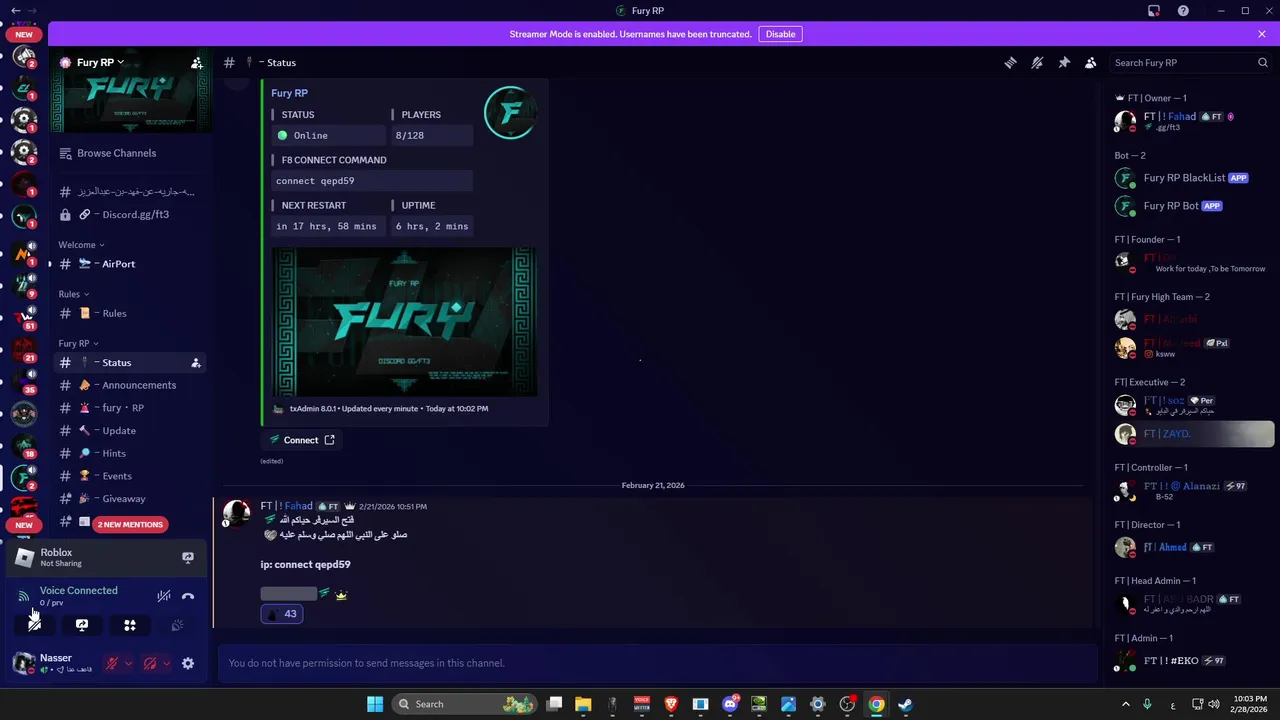Screen dimensions: 1280x720
Task: Open the soundboard icon in voice panel
Action: (x=177, y=625)
